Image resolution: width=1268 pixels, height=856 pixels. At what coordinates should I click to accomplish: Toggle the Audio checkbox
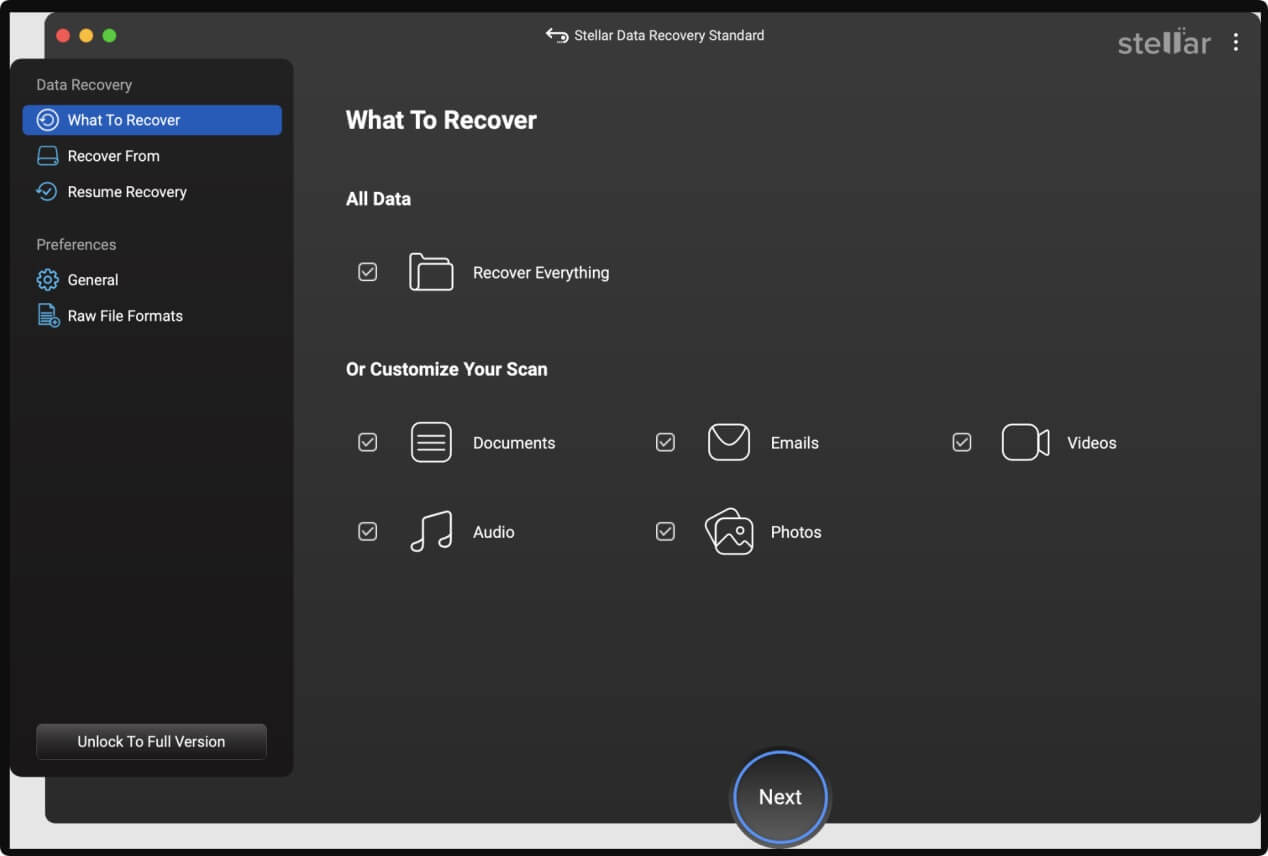(368, 532)
